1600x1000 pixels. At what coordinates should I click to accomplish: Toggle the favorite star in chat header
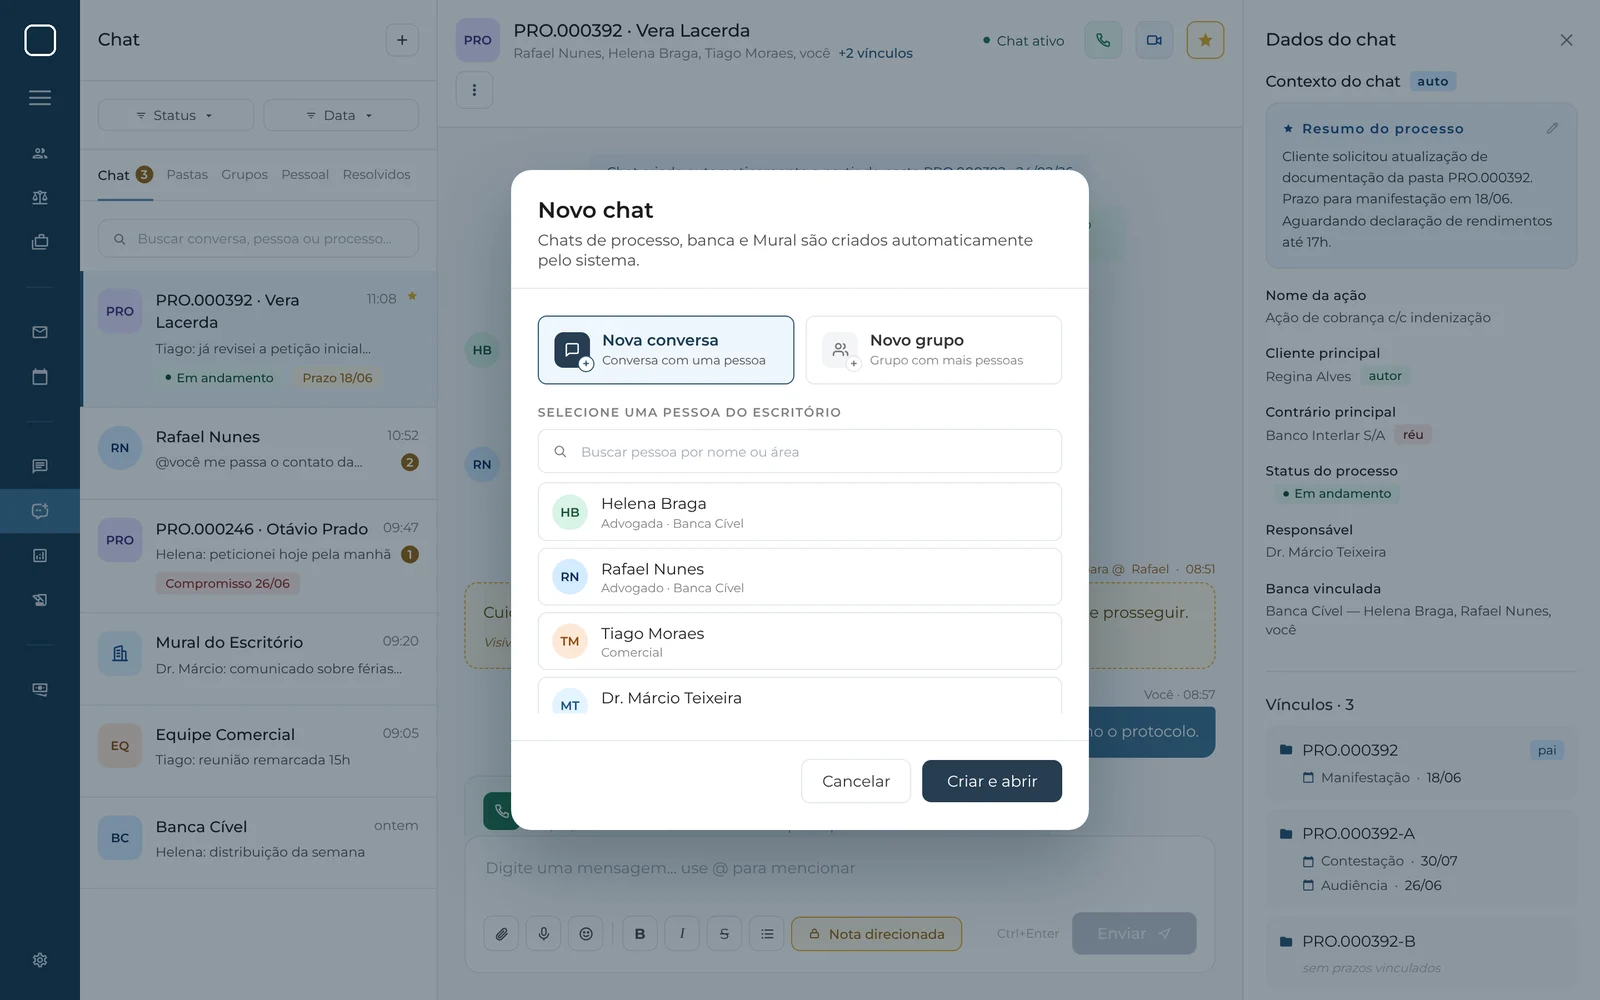[1205, 40]
